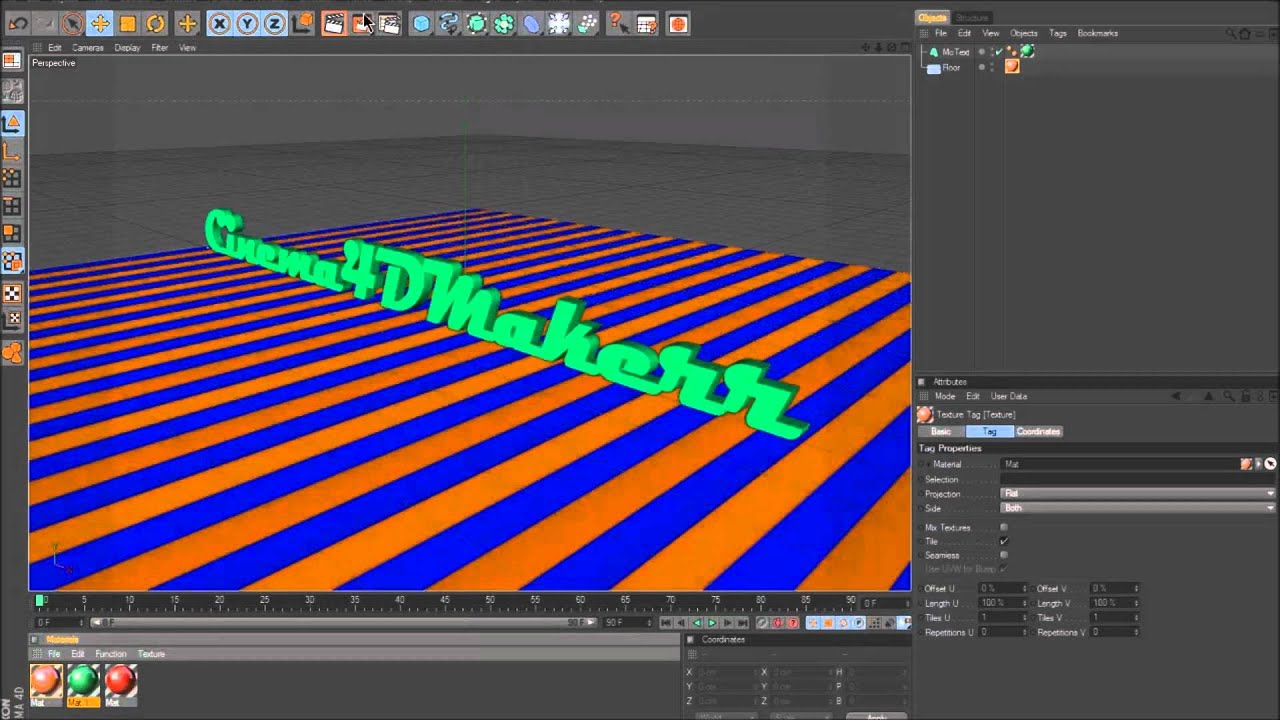Enable the texture checkerboard mode icon

tap(12, 294)
